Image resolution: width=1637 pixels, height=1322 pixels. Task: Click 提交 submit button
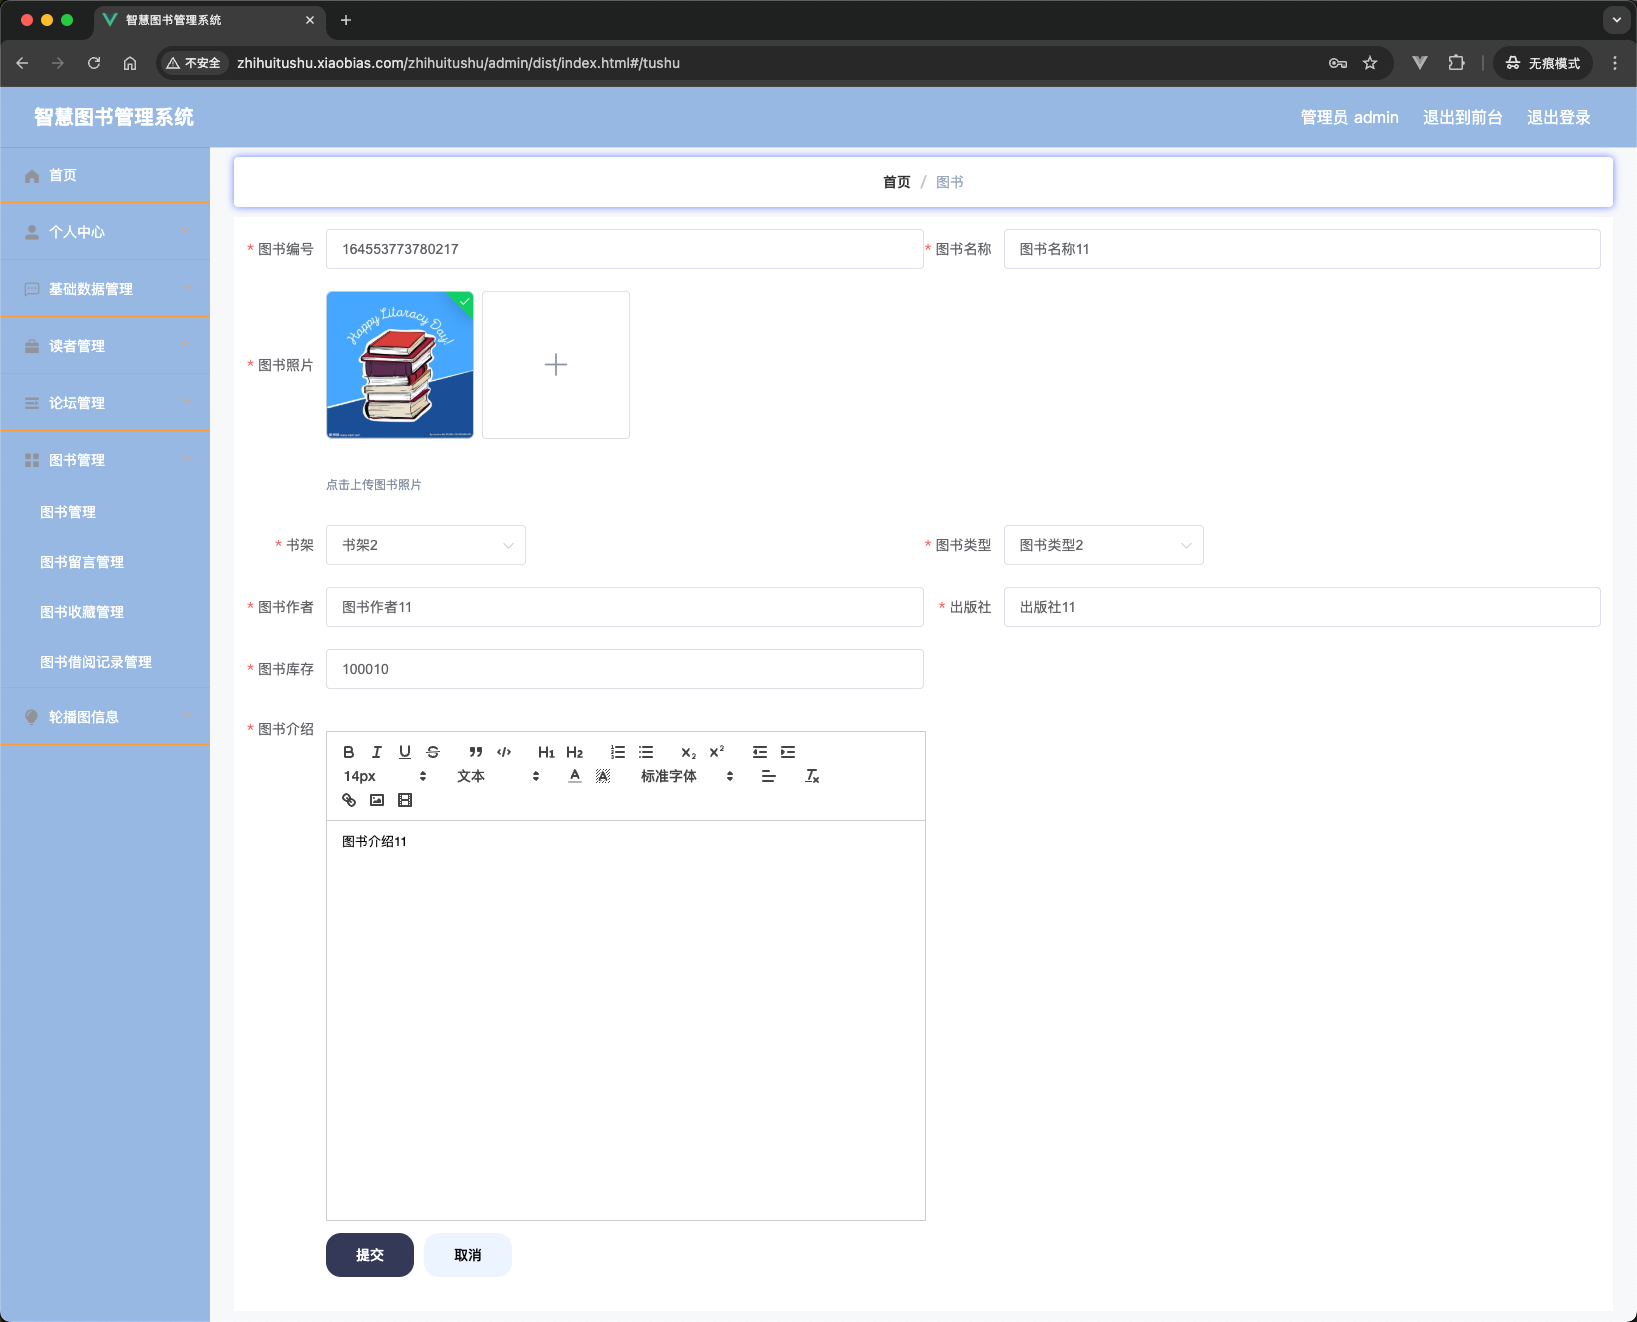click(370, 1255)
